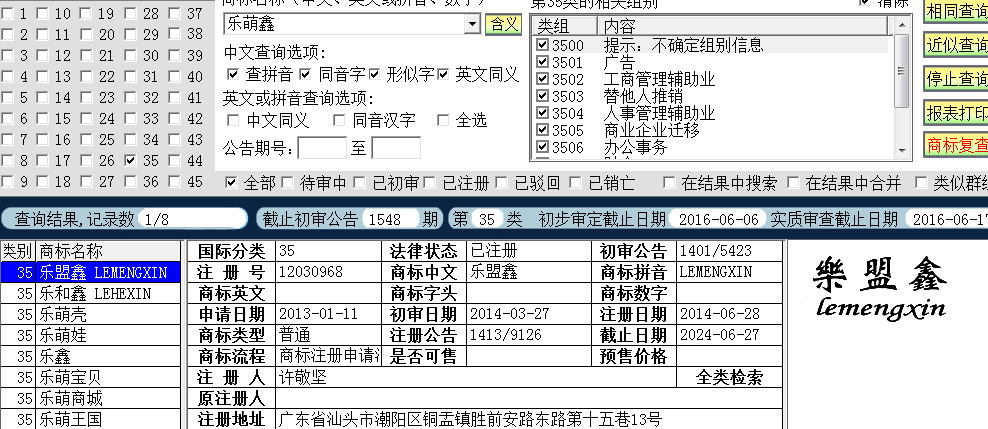Click the record count field 1/8

(x=192, y=219)
